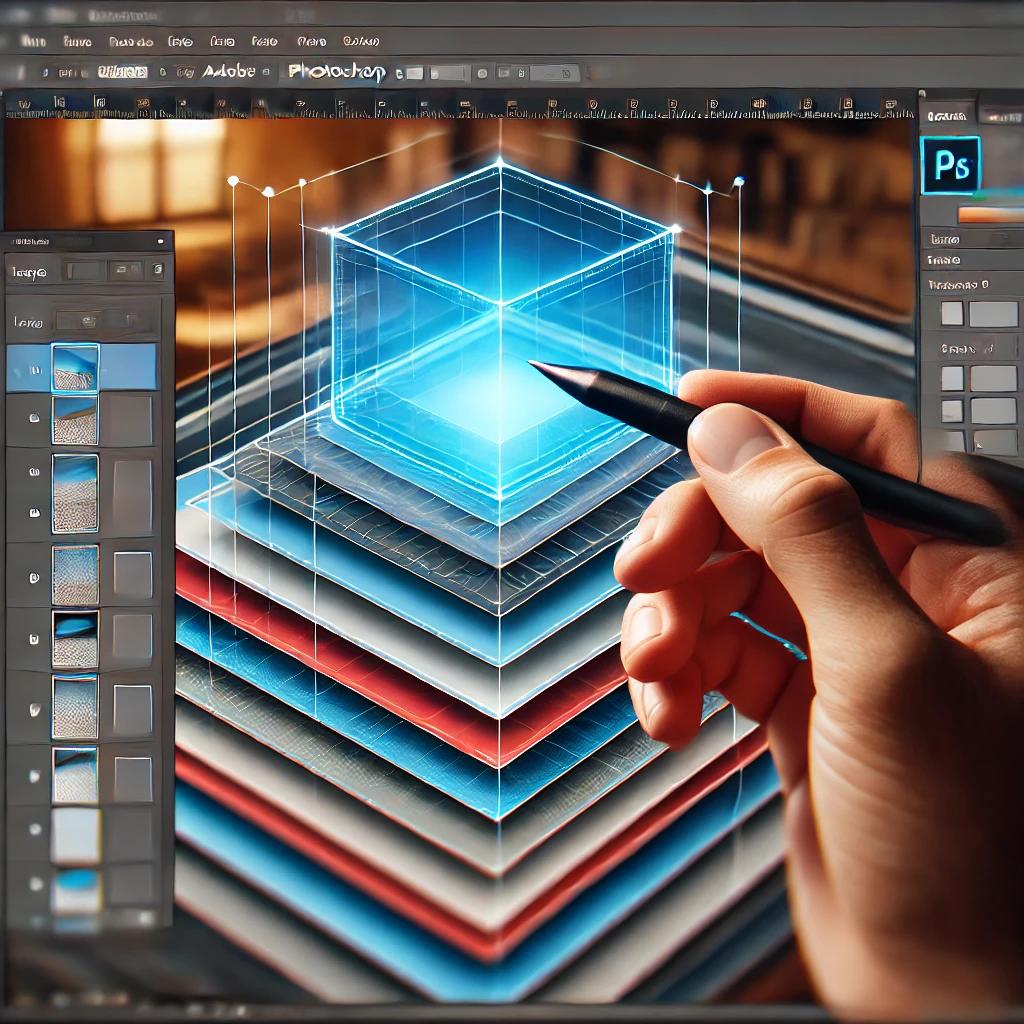Click the small icon at the right end of layers panel top row
This screenshot has height=1024, width=1024.
pyautogui.click(x=157, y=268)
